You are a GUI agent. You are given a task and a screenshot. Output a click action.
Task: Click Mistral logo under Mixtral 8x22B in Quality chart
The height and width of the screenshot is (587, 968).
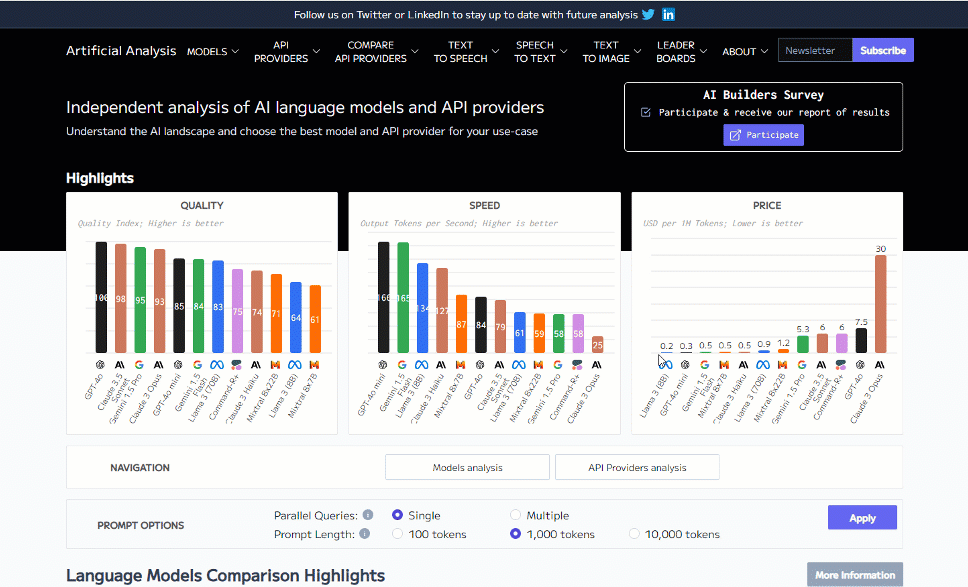click(275, 365)
